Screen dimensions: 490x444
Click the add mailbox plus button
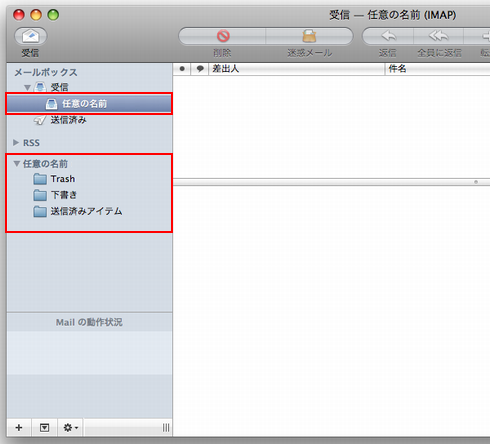[x=19, y=427]
